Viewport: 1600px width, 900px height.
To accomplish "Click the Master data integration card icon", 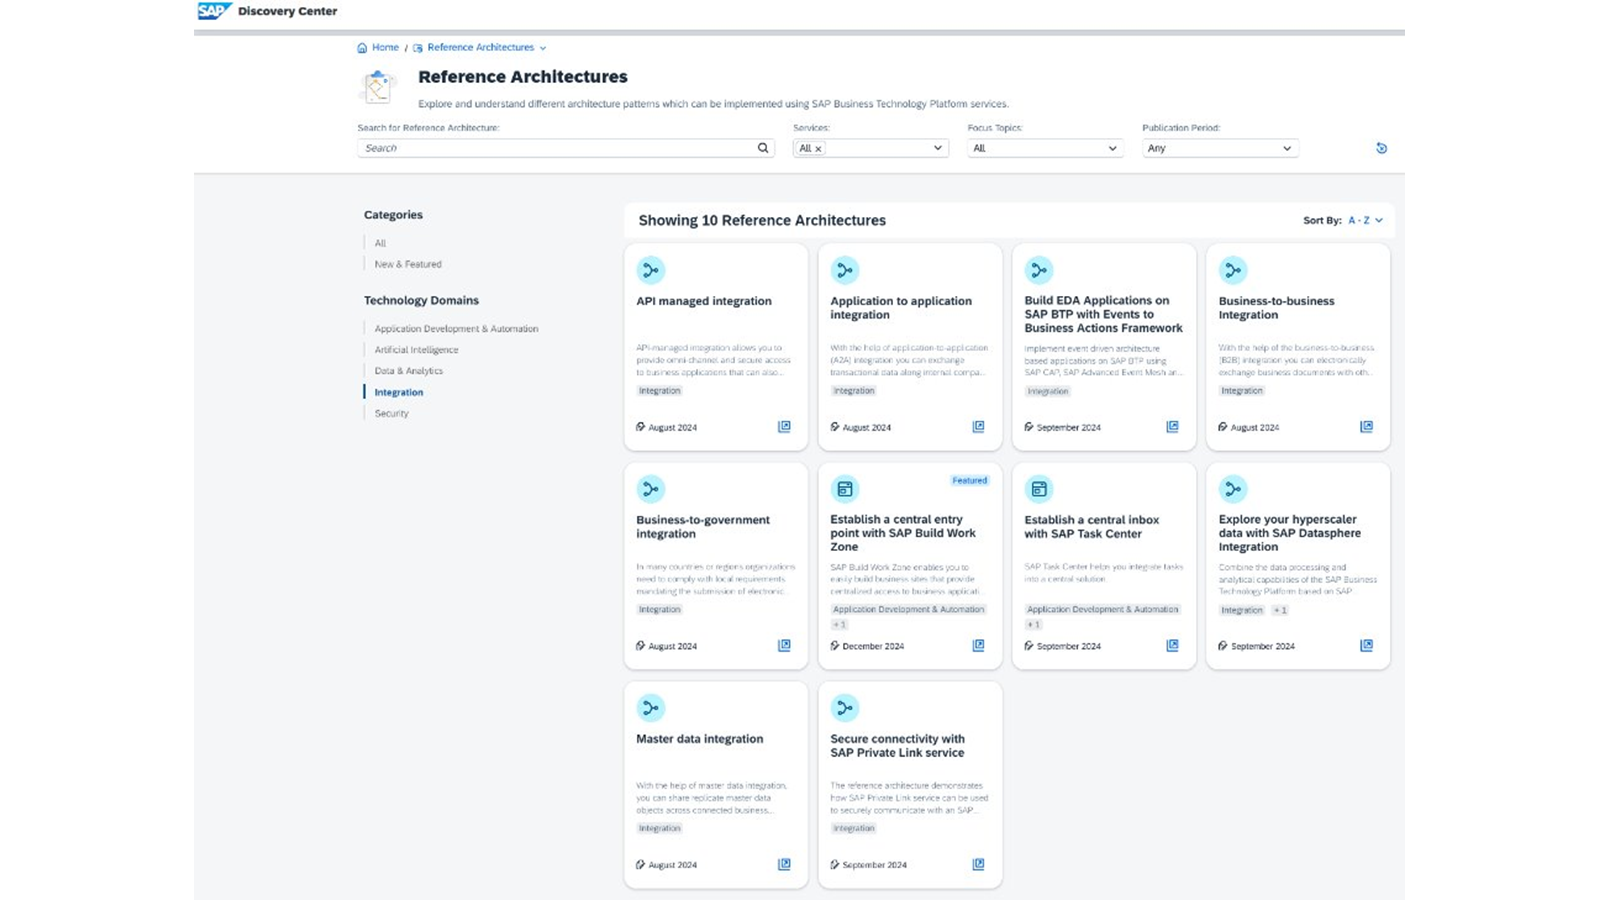I will (x=651, y=708).
